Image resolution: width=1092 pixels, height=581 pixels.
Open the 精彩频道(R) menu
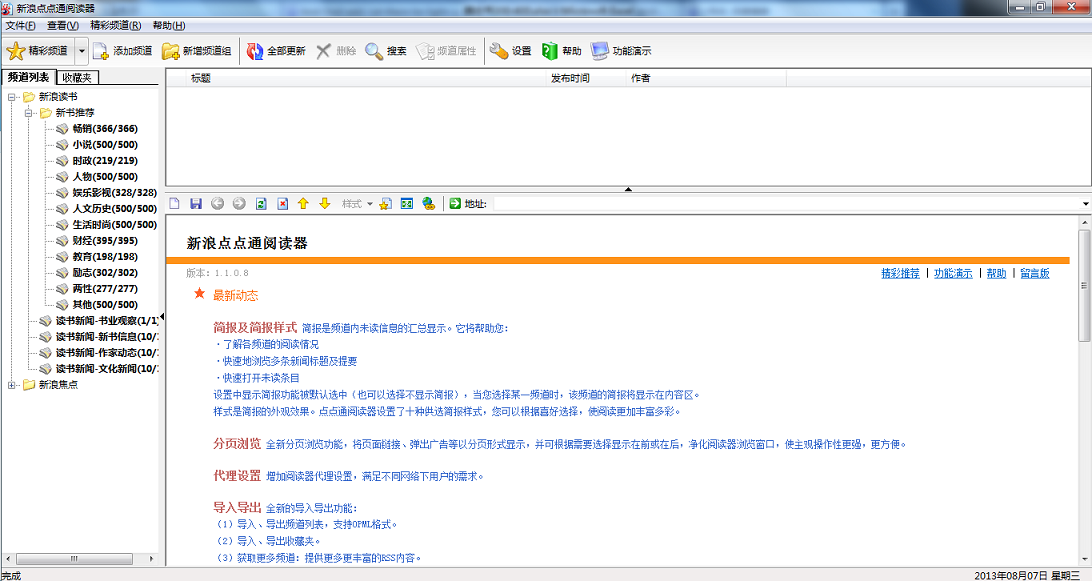point(116,25)
